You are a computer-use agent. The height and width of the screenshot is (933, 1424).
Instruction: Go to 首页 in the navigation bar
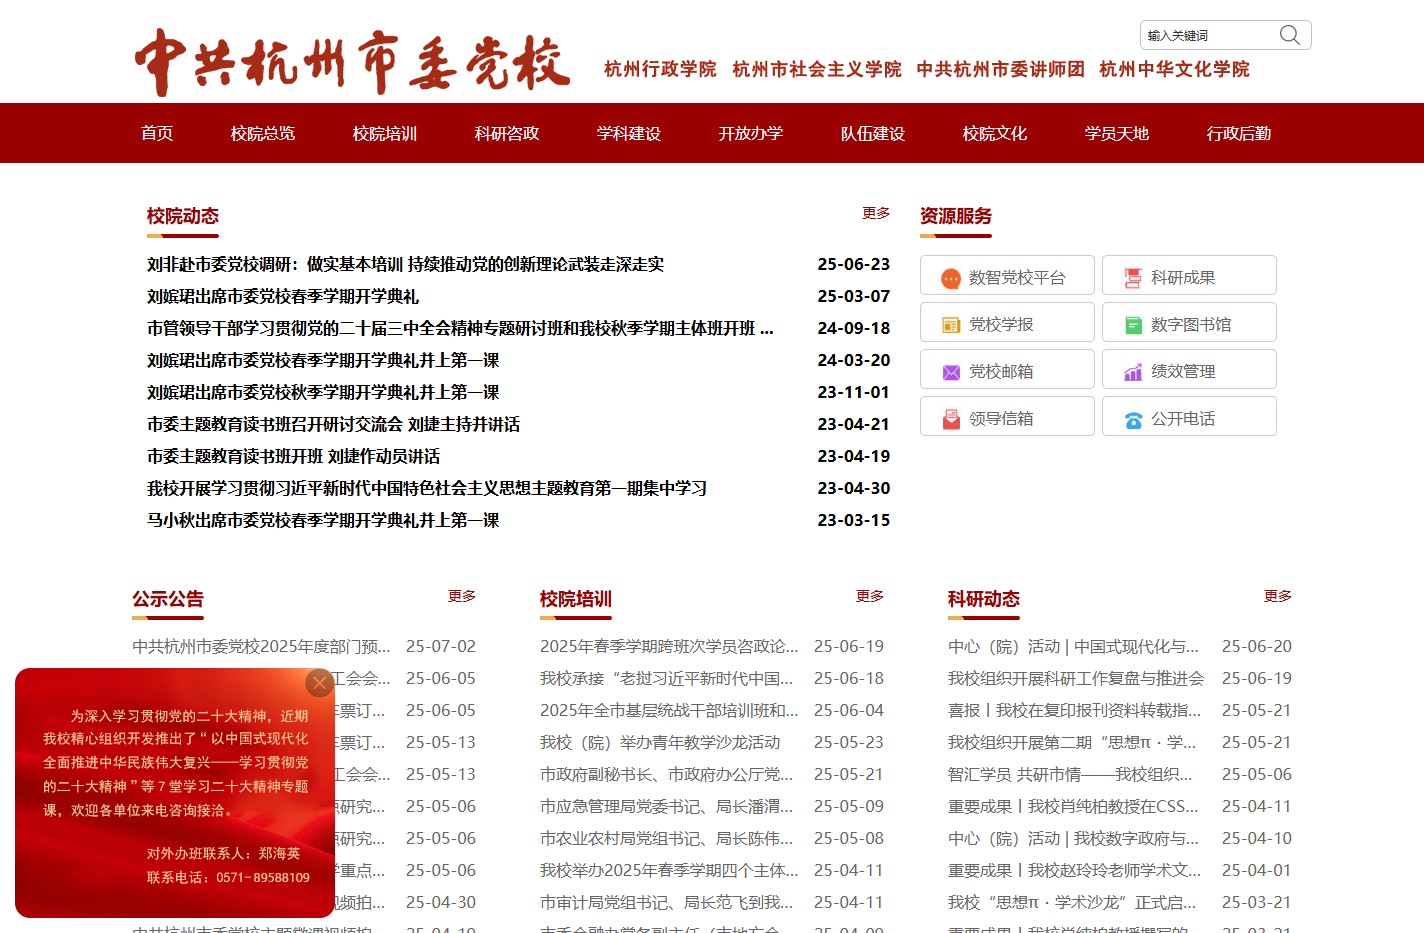(x=157, y=133)
